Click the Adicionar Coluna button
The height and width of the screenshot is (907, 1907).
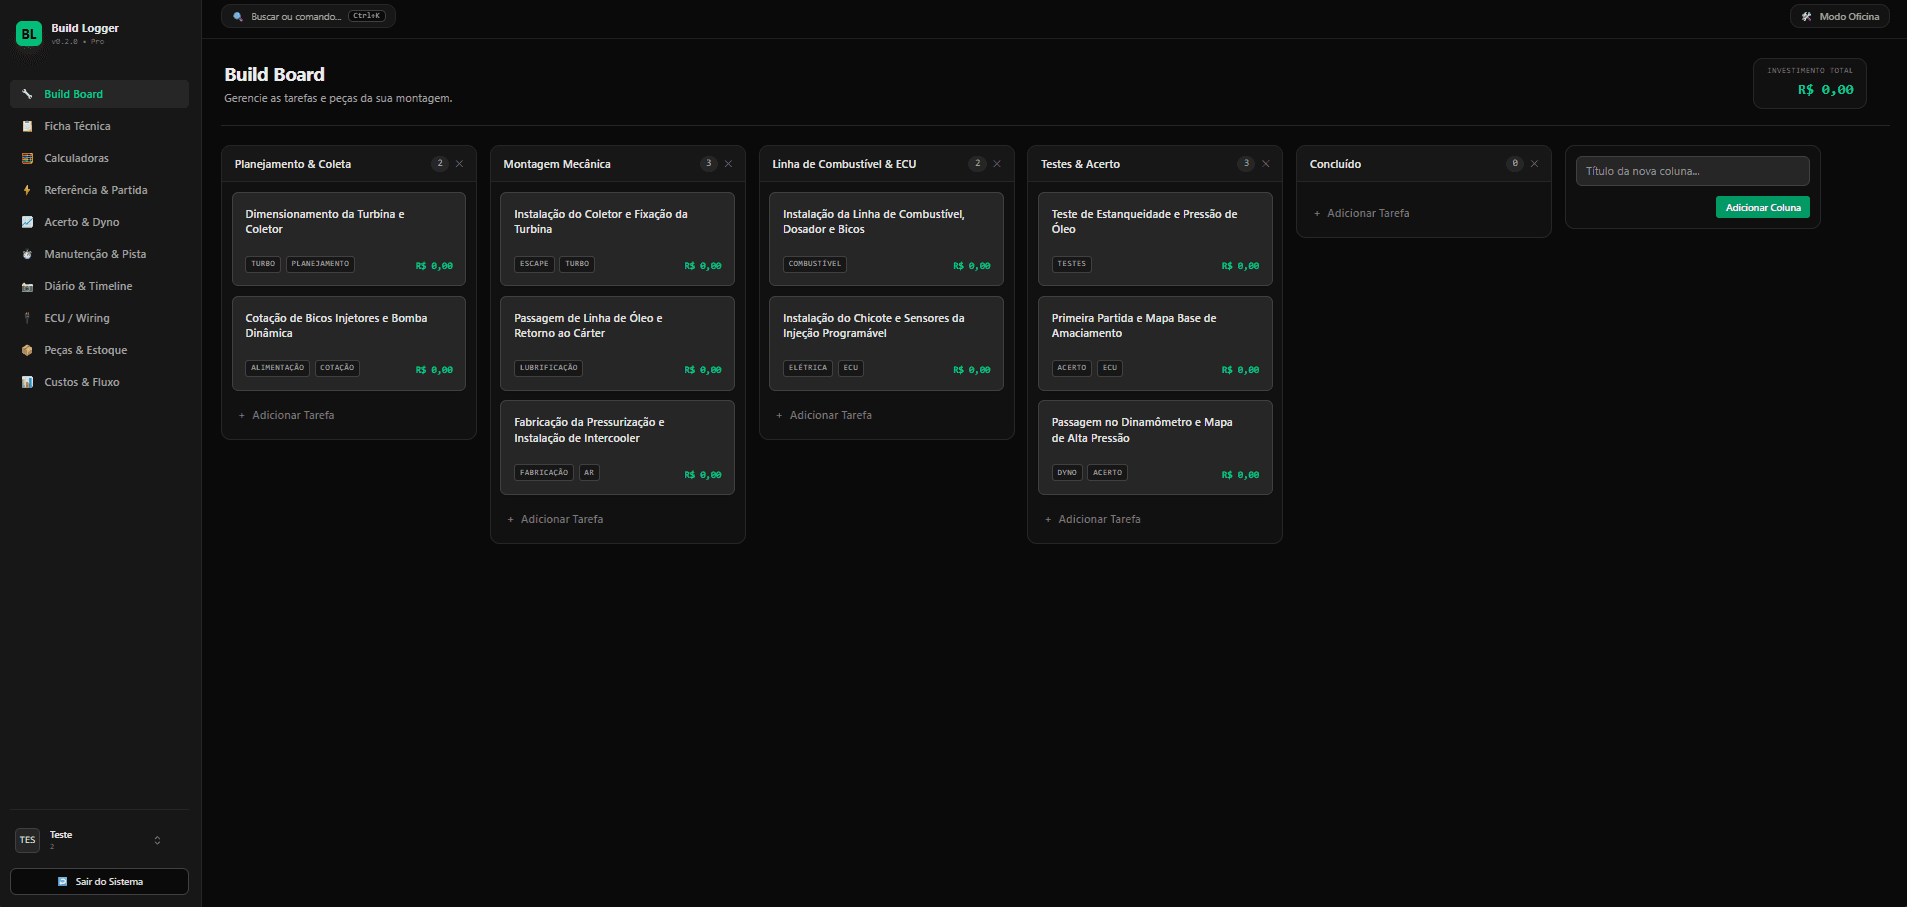pos(1762,207)
